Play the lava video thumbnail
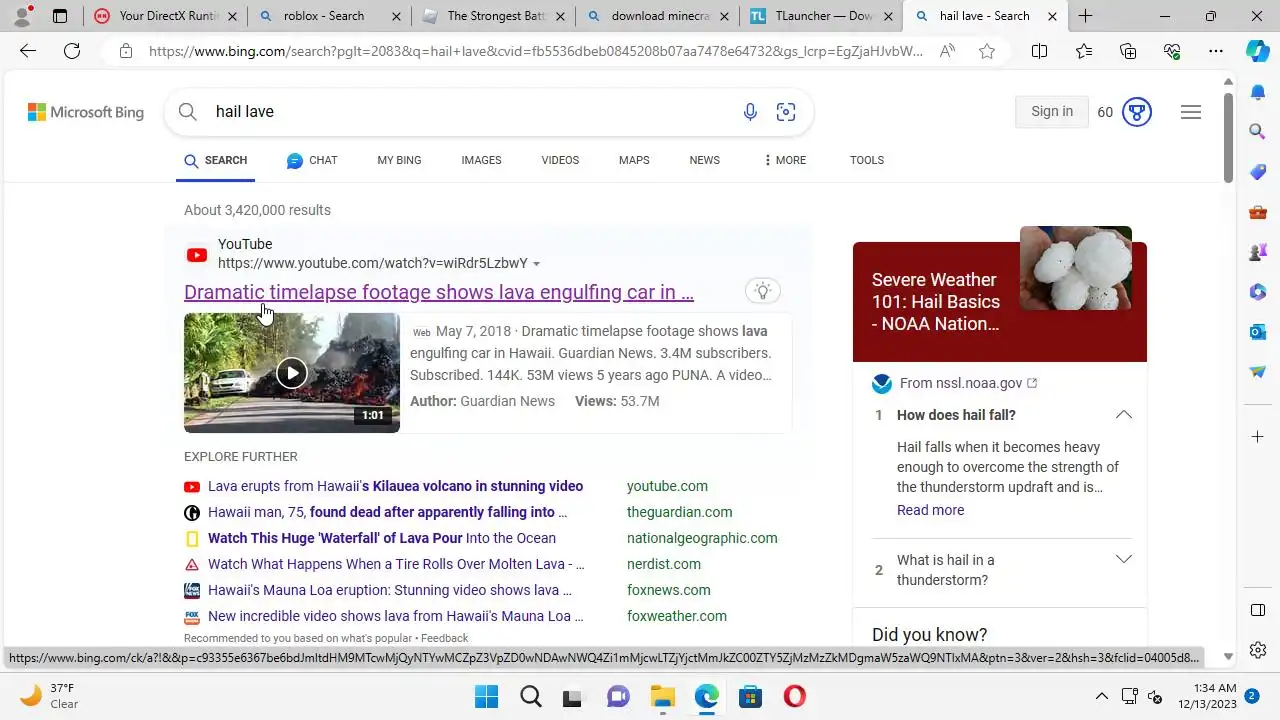 [292, 373]
